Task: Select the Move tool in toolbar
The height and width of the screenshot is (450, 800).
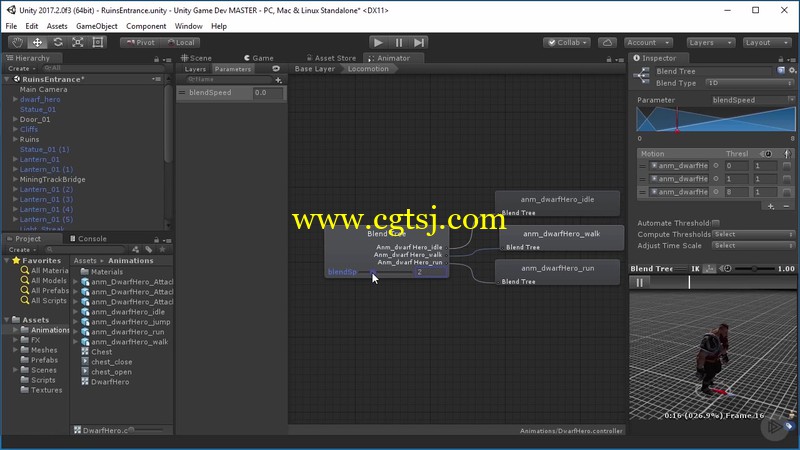Action: pyautogui.click(x=37, y=42)
